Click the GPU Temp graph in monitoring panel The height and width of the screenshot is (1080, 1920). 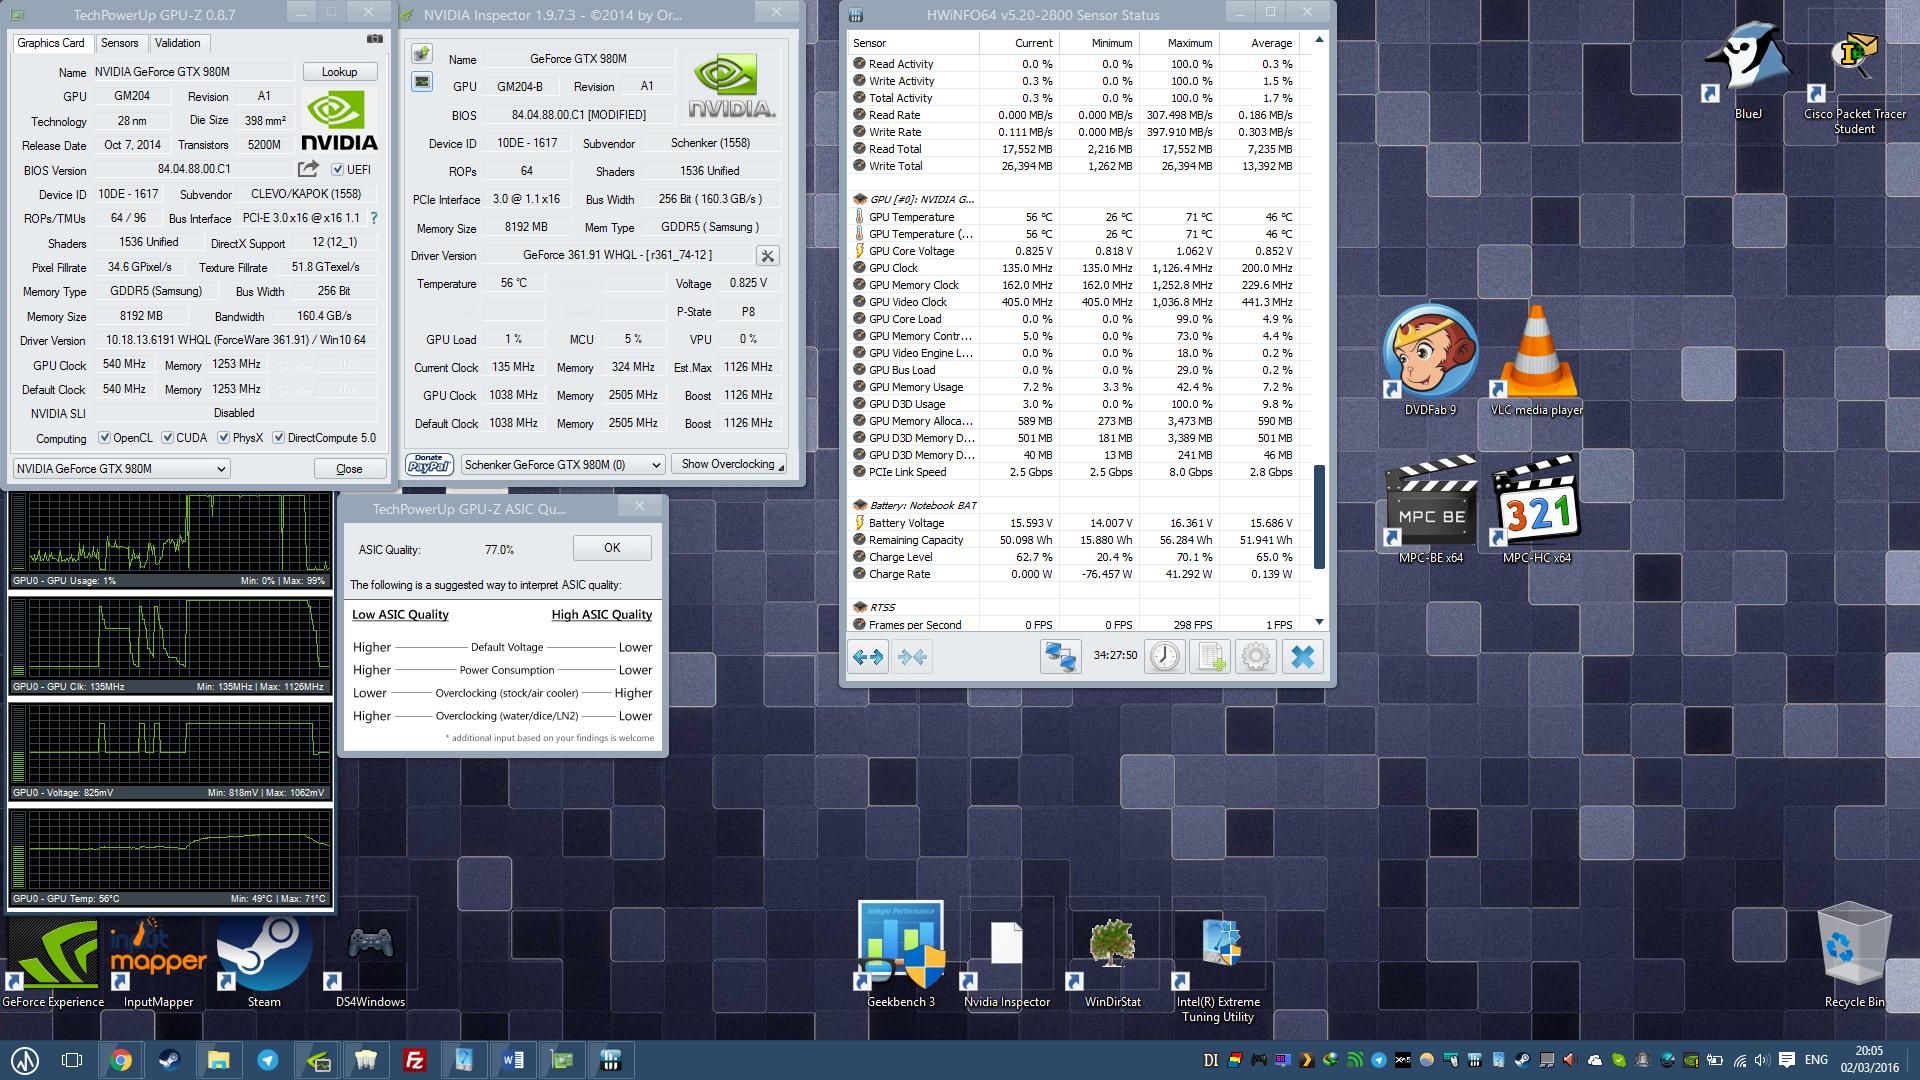point(171,857)
